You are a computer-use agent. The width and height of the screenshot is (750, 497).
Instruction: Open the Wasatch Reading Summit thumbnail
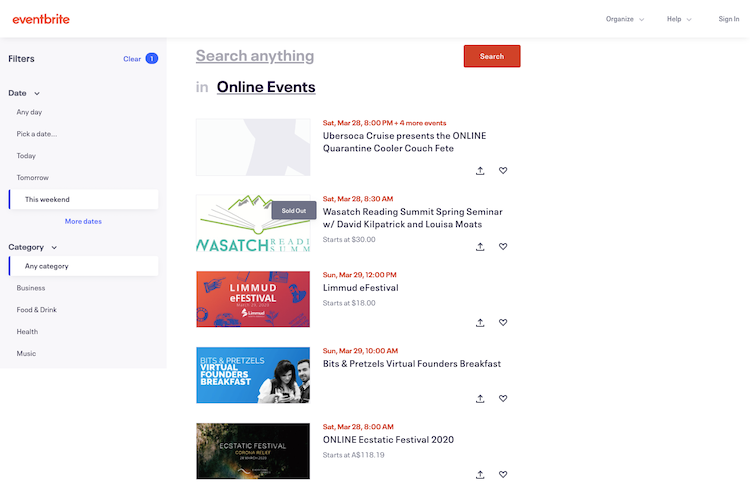tap(253, 223)
